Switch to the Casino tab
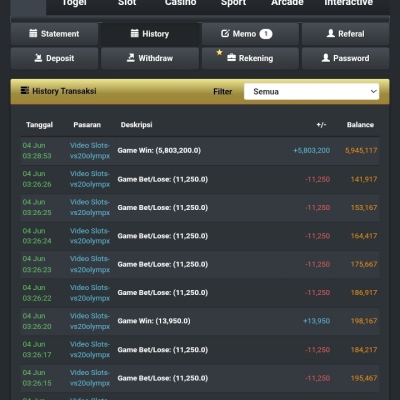400x400 pixels. (180, 3)
